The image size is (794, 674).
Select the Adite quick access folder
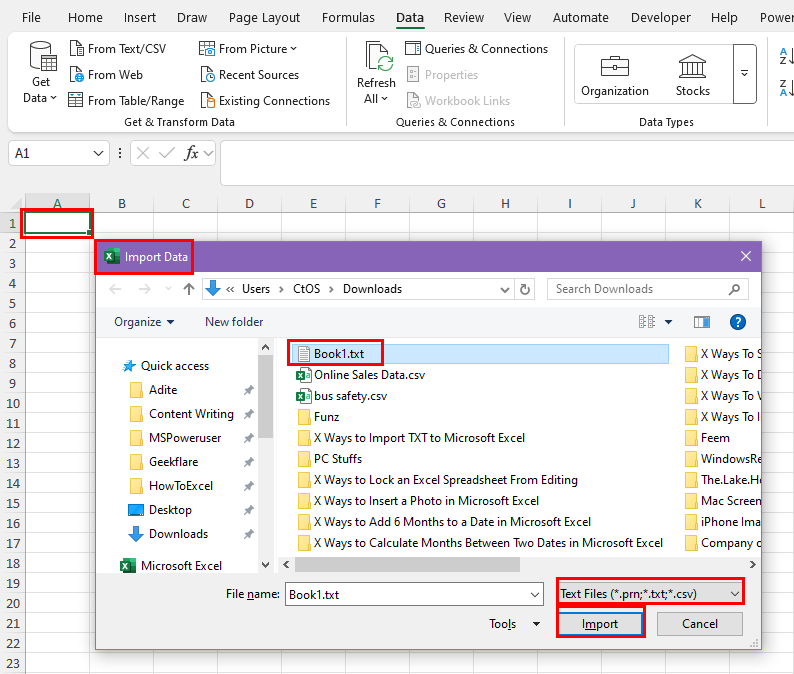point(153,390)
